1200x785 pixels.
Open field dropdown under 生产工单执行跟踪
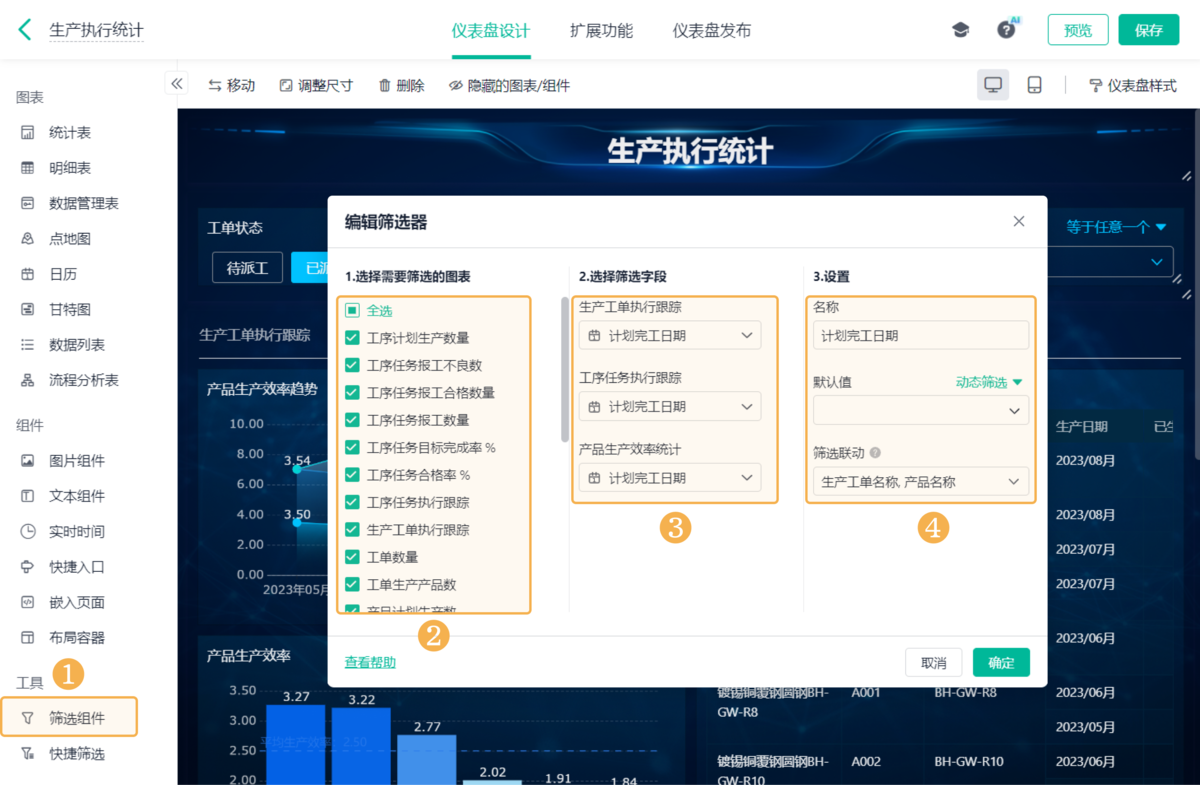(x=670, y=336)
